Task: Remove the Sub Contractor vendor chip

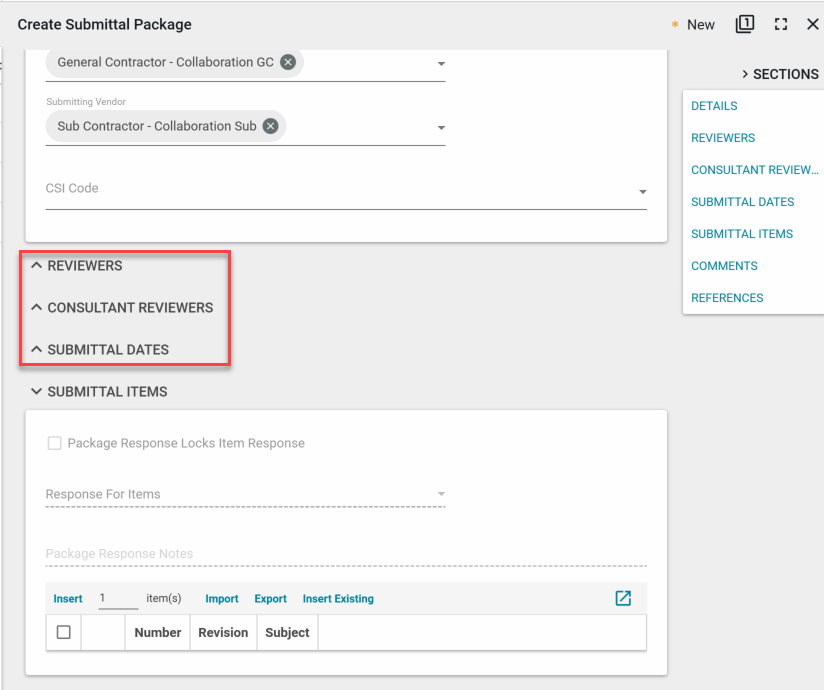Action: pos(270,126)
